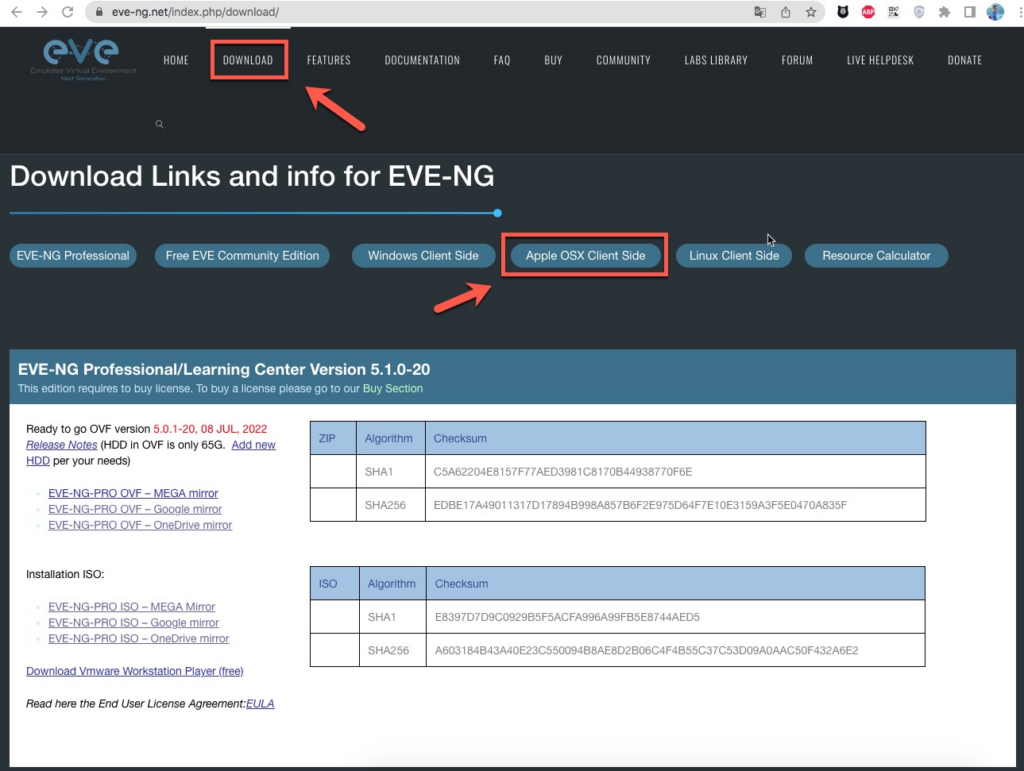Open the QR code extension icon
Image resolution: width=1024 pixels, height=771 pixels.
[893, 12]
